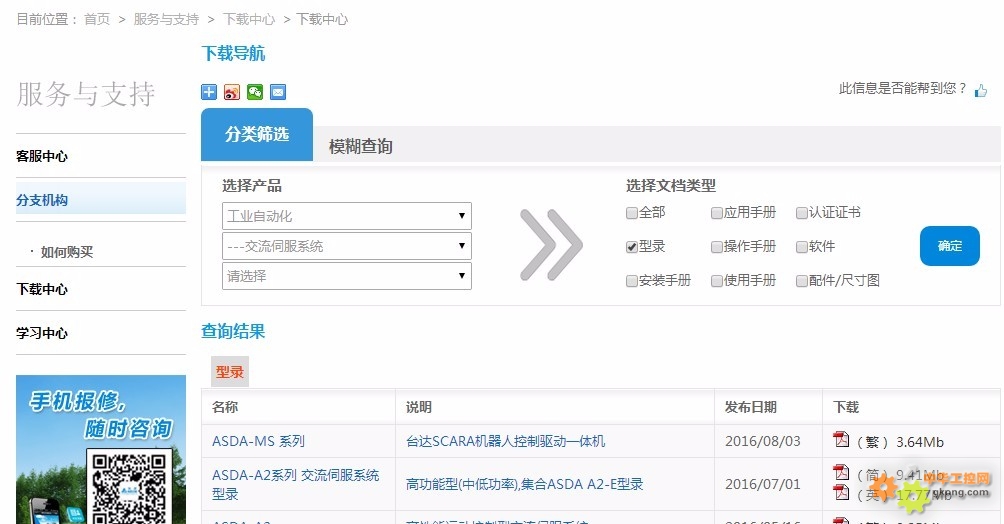Click the 2016/07/01 date cell
Screen dimensions: 1004x524
click(763, 484)
